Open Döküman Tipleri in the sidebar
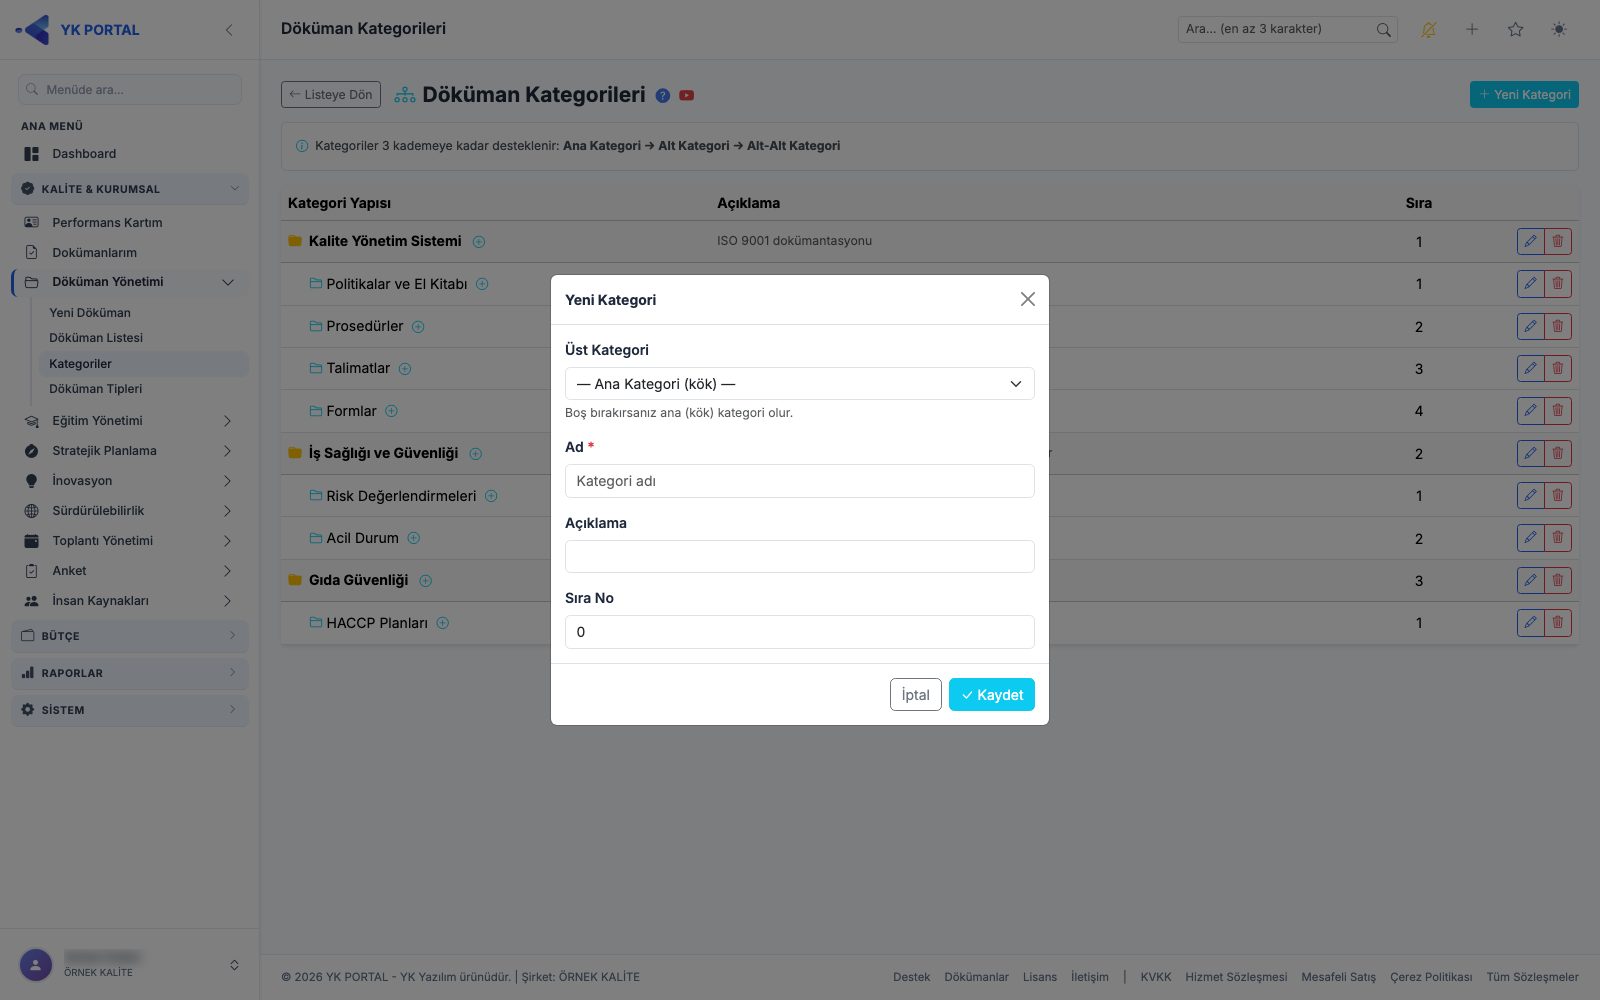The height and width of the screenshot is (1000, 1600). point(96,389)
